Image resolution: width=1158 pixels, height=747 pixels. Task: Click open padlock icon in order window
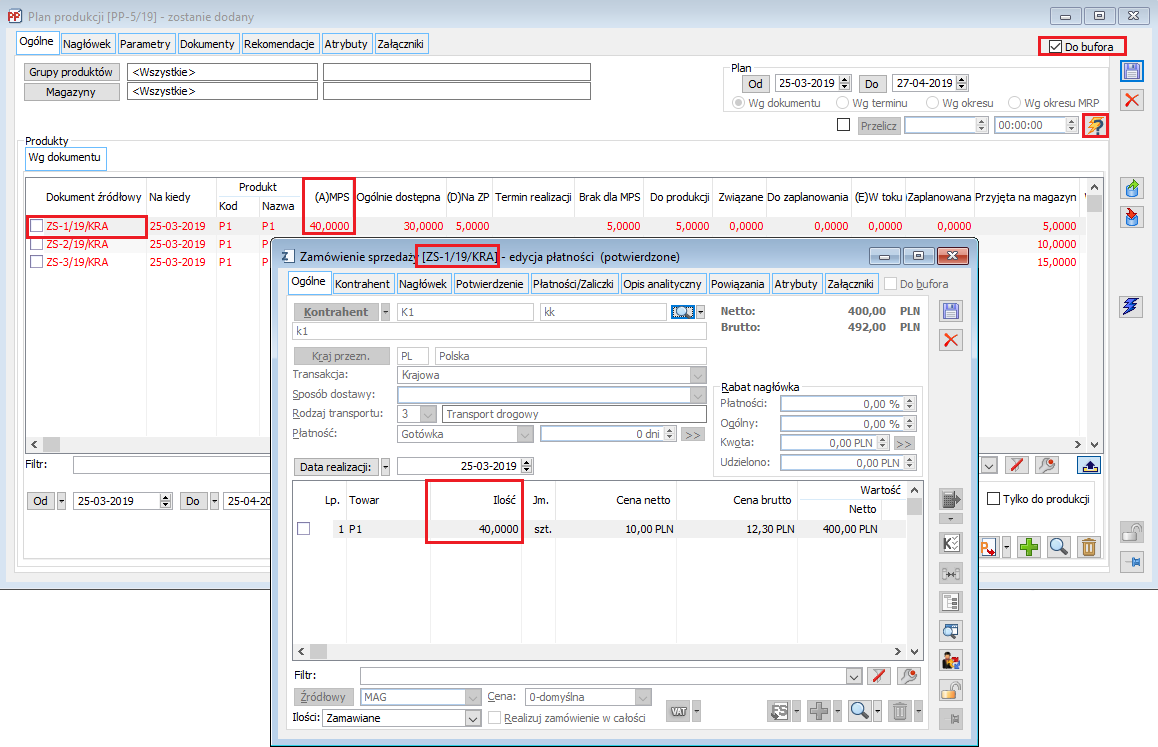pyautogui.click(x=950, y=690)
